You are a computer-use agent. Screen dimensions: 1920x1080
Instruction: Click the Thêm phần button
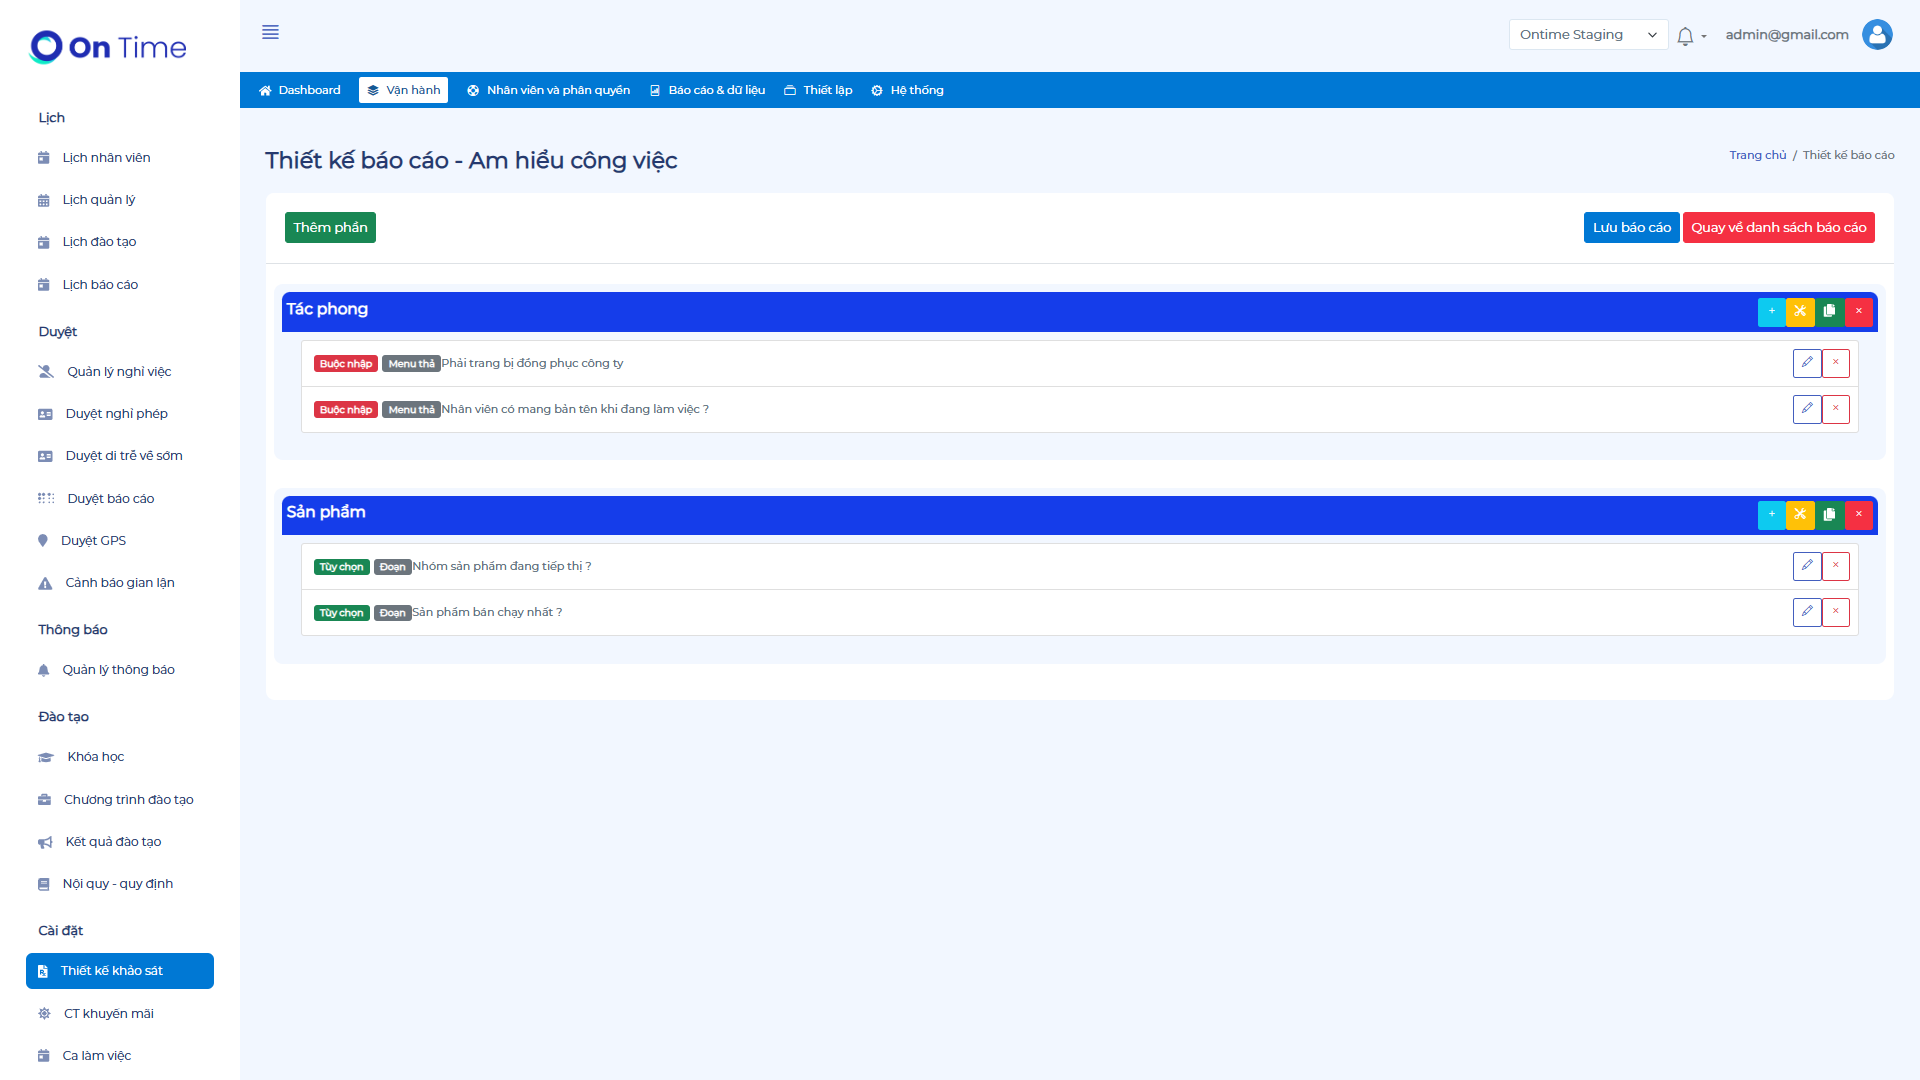(330, 228)
